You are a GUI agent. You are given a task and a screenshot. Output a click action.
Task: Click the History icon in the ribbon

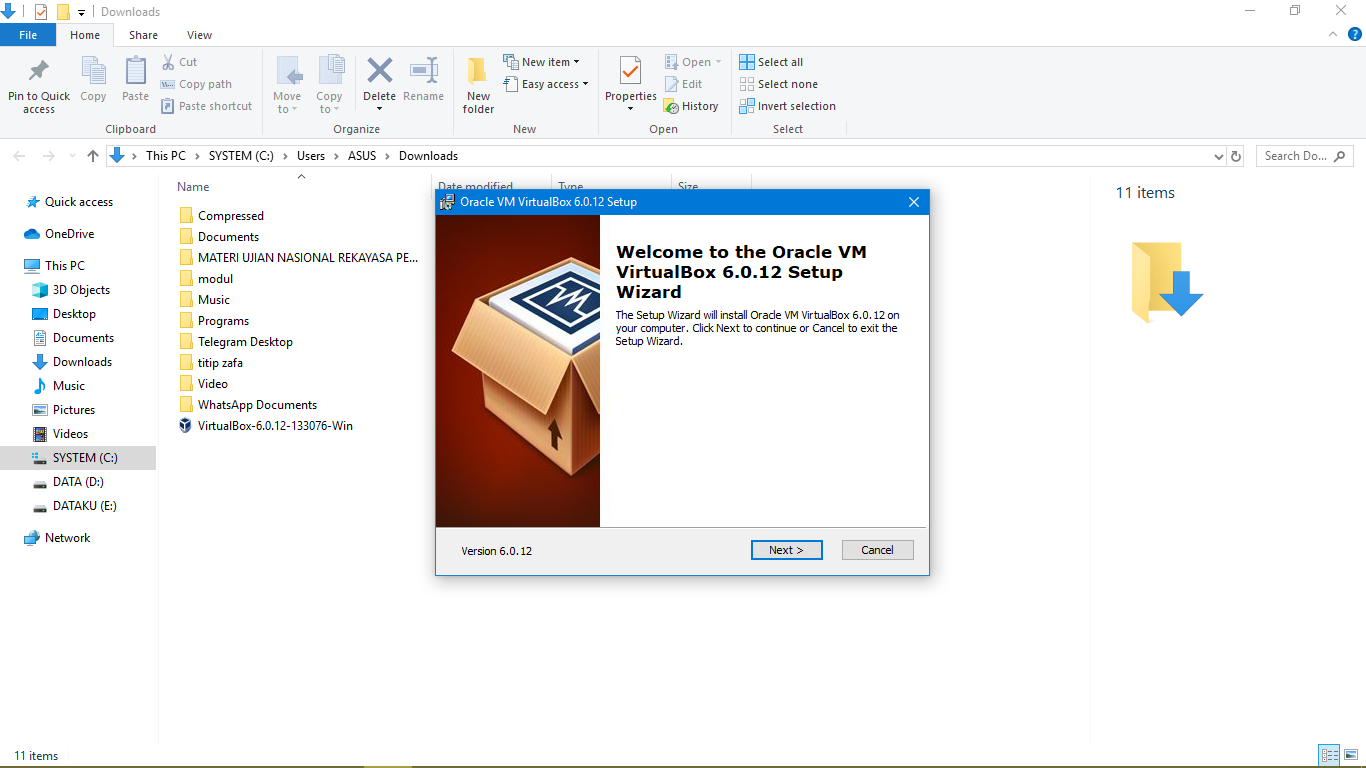[693, 106]
